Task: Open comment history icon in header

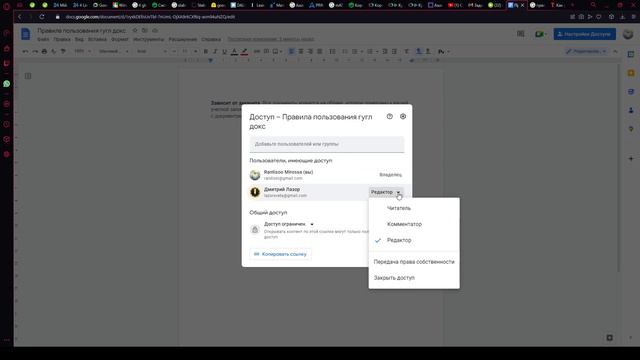Action: click(520, 34)
